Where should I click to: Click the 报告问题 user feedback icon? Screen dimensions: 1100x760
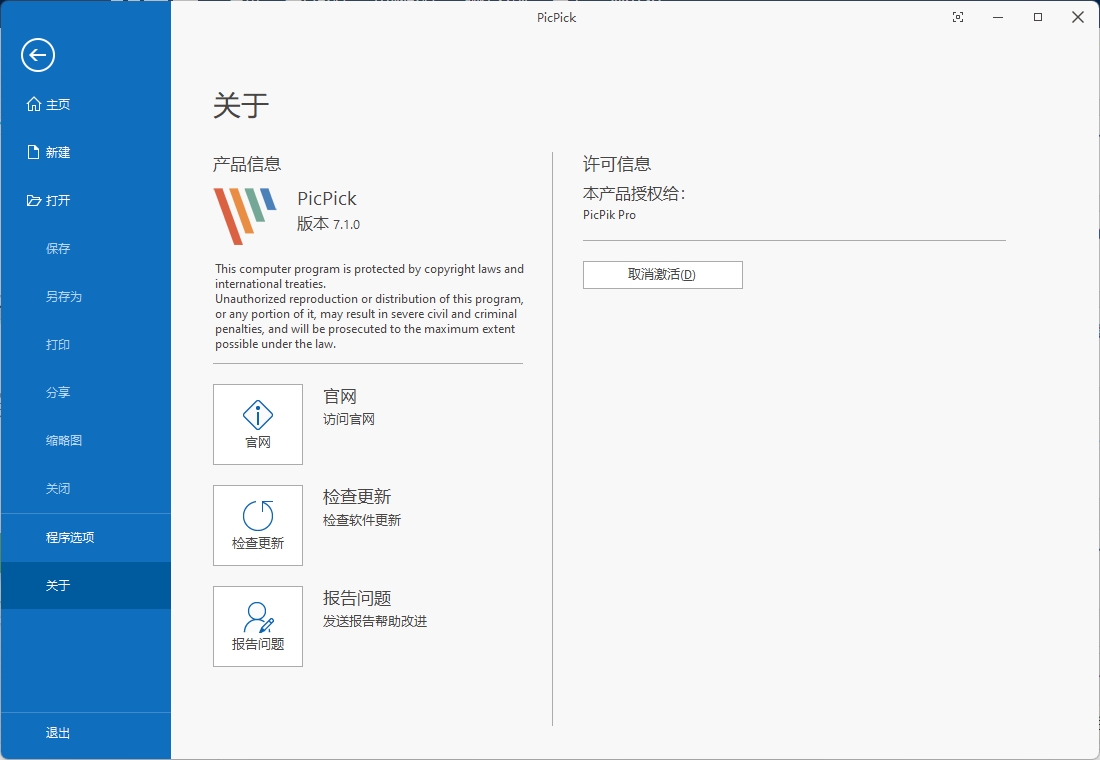coord(258,617)
